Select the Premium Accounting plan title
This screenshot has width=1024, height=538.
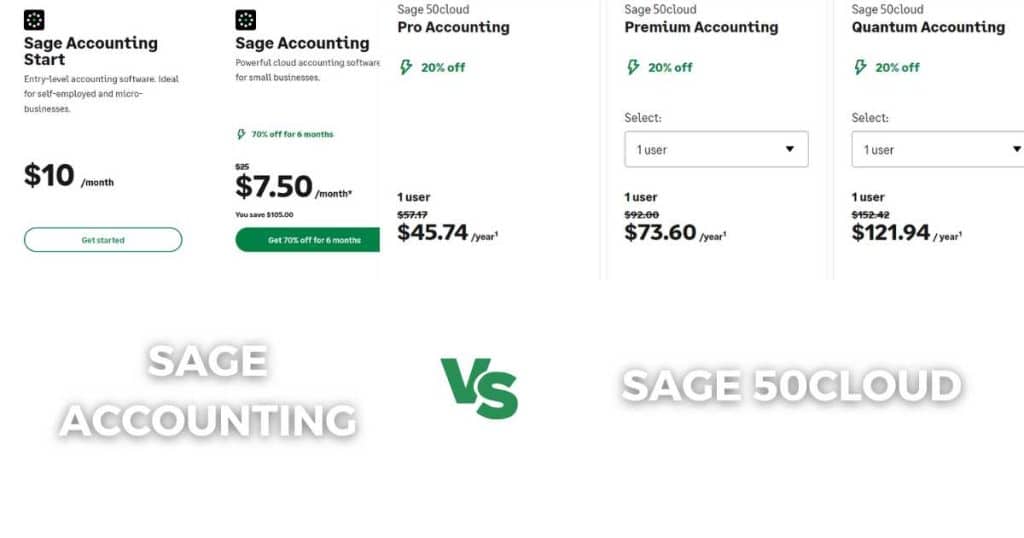pyautogui.click(x=701, y=27)
